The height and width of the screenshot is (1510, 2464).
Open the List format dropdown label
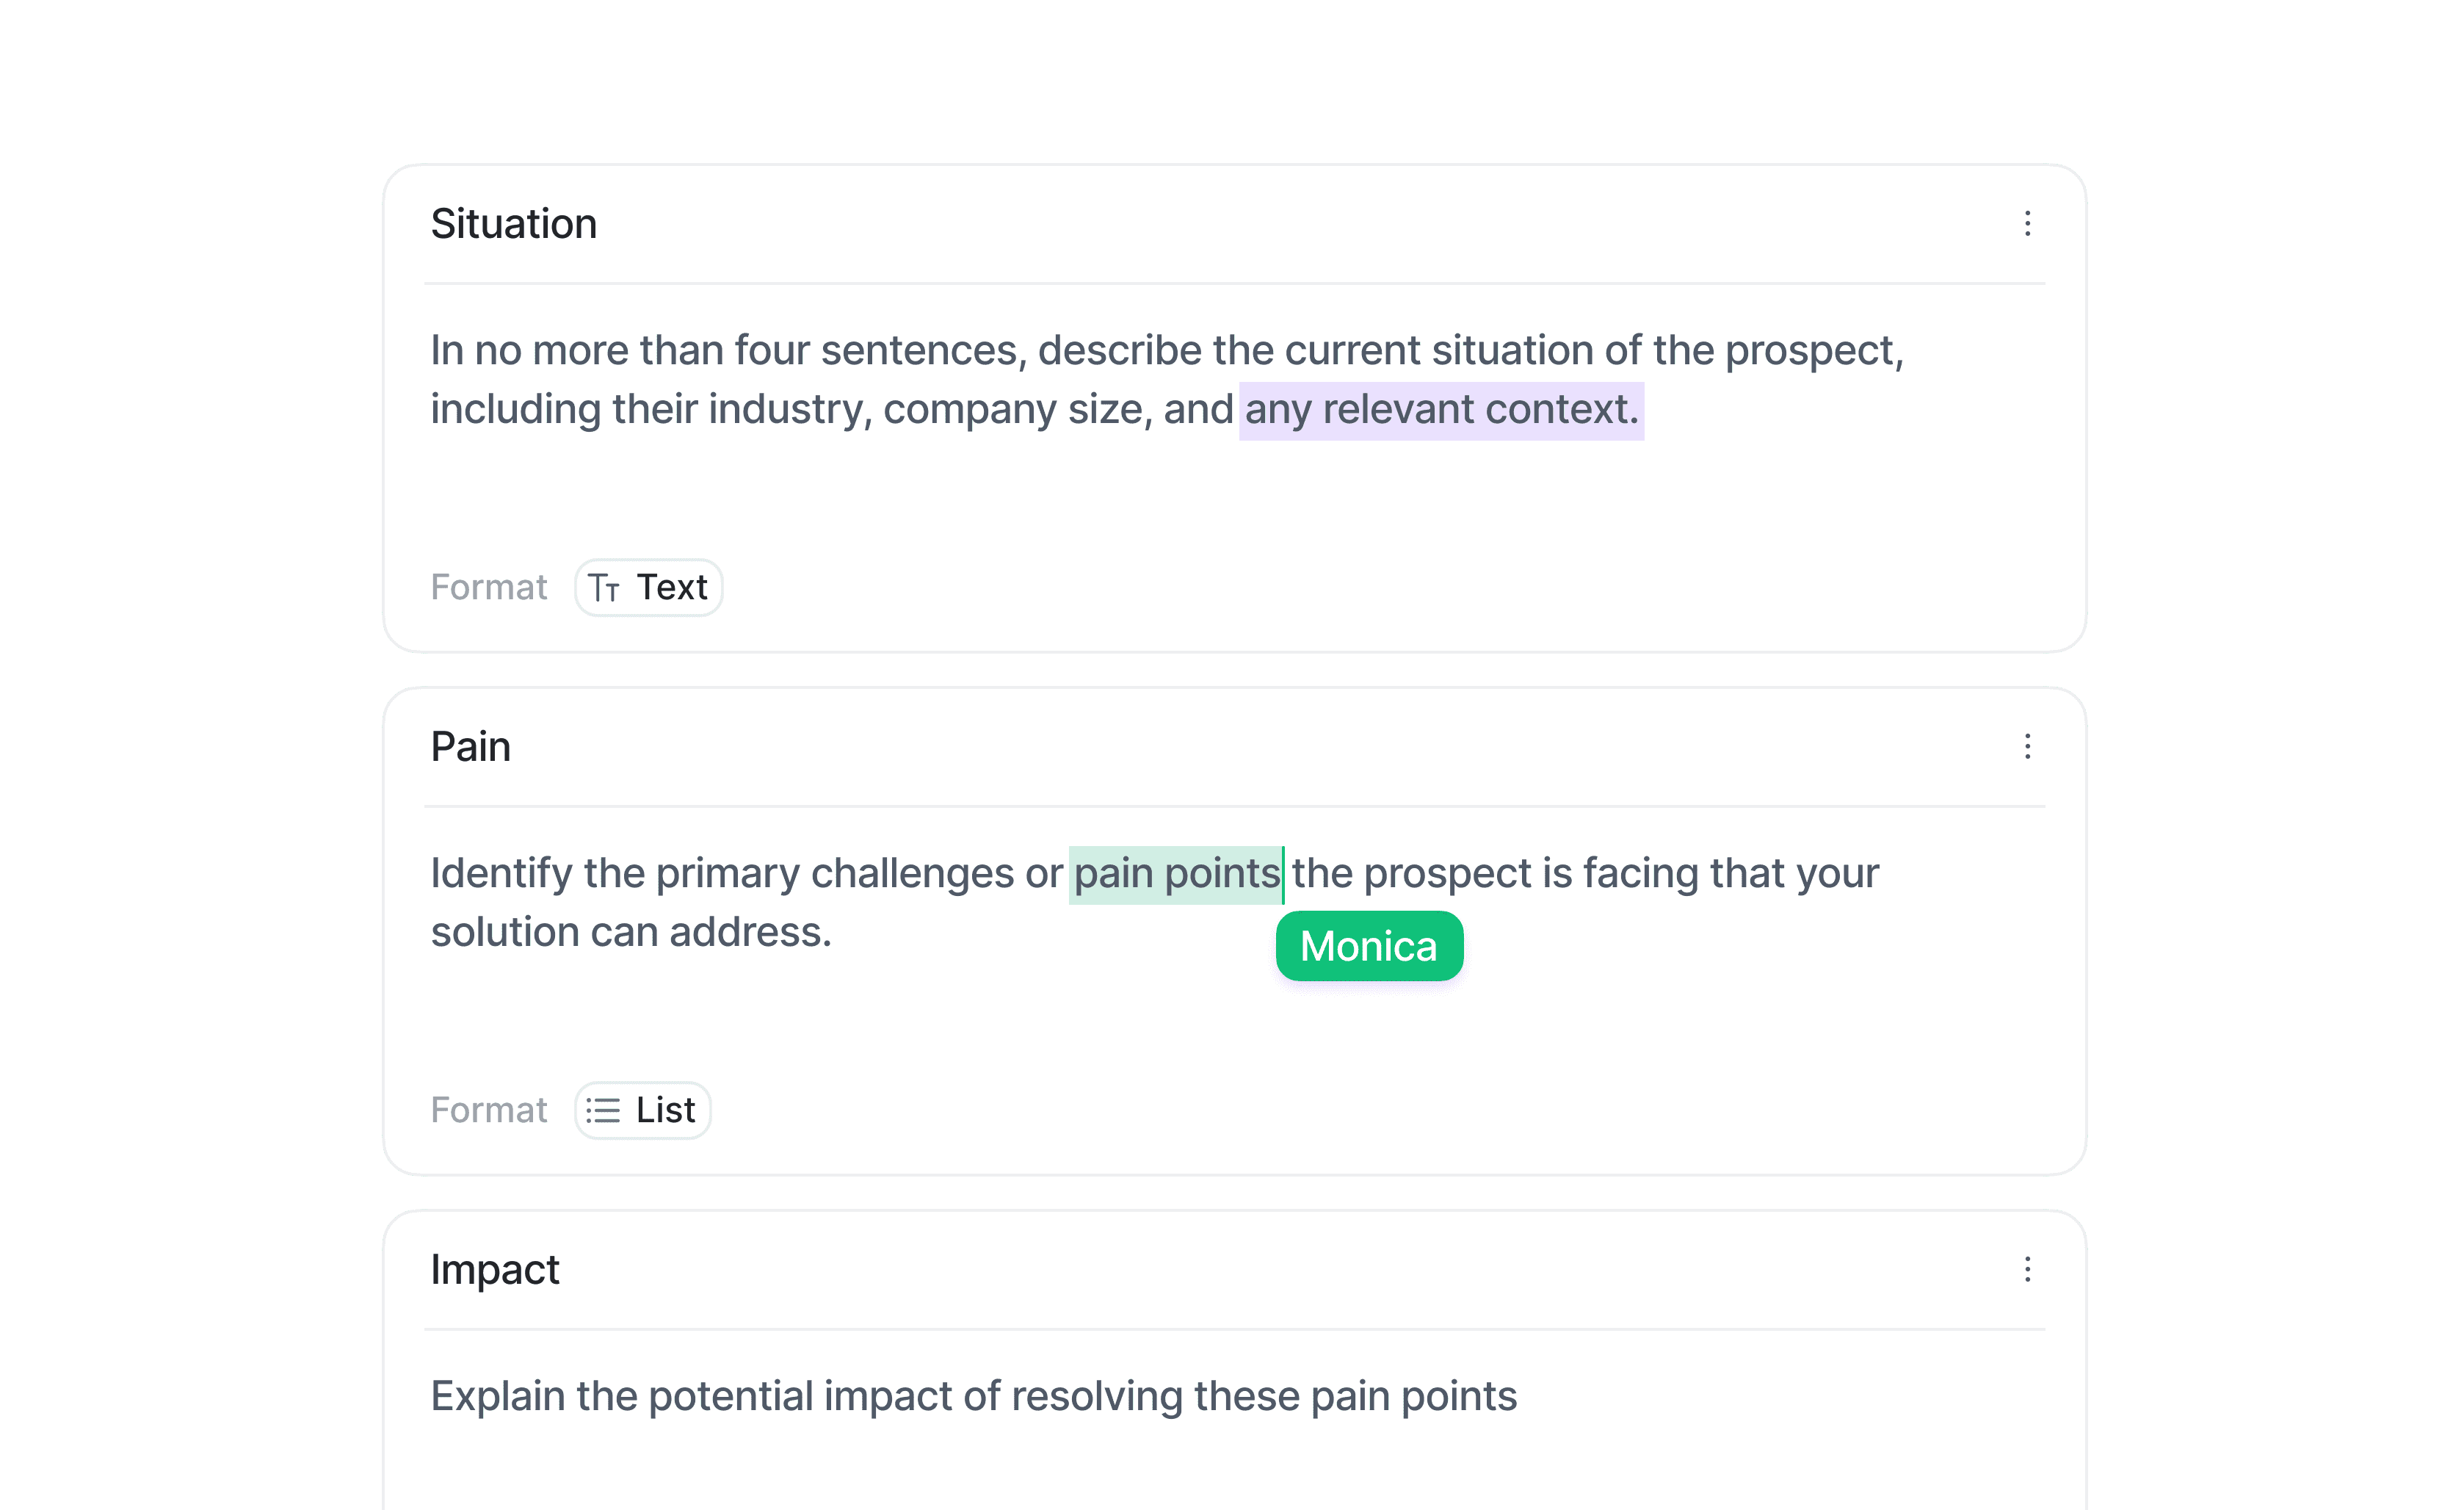[x=665, y=1110]
